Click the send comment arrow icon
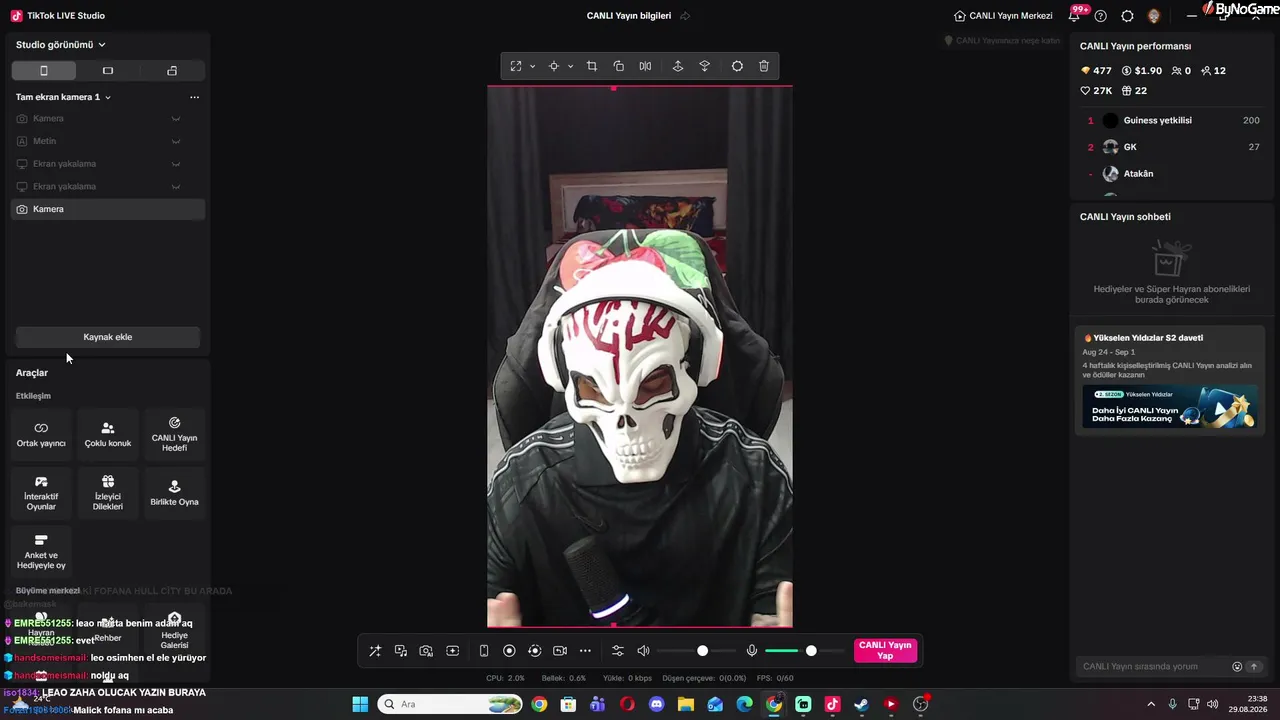The image size is (1280, 720). (x=1254, y=667)
